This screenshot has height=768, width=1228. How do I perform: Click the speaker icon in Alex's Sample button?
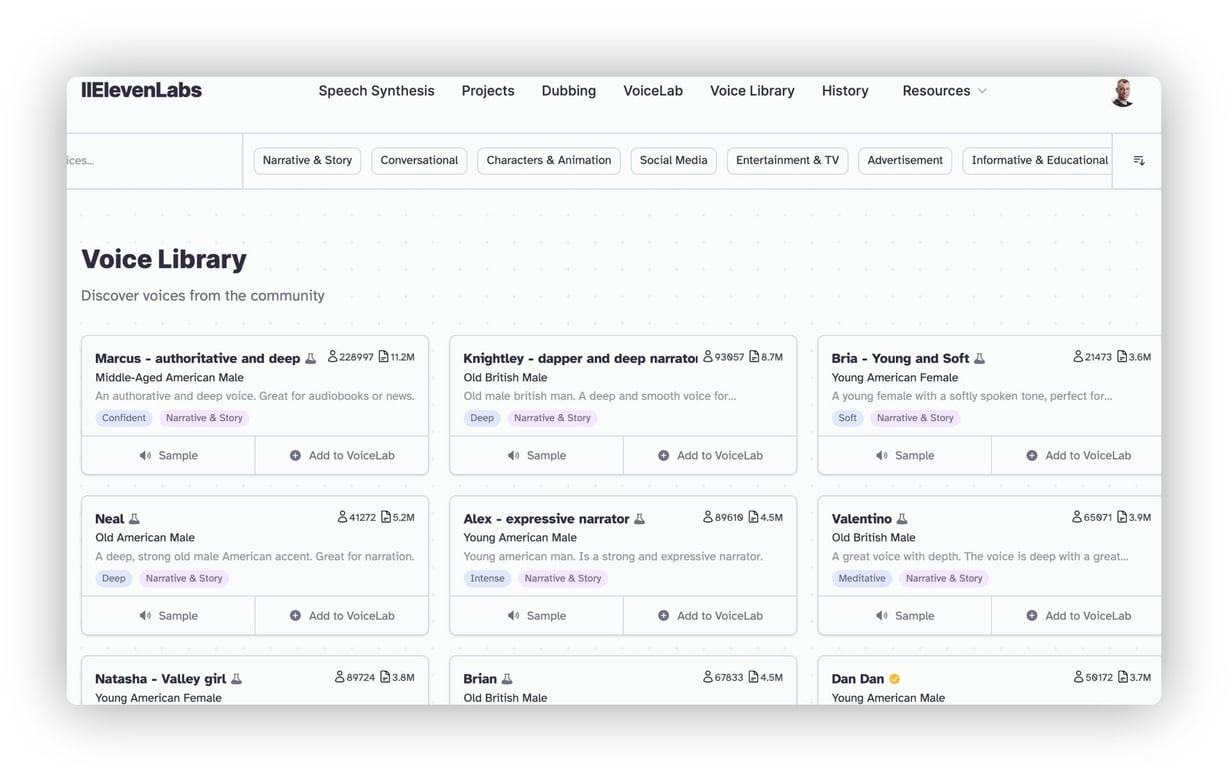[513, 616]
